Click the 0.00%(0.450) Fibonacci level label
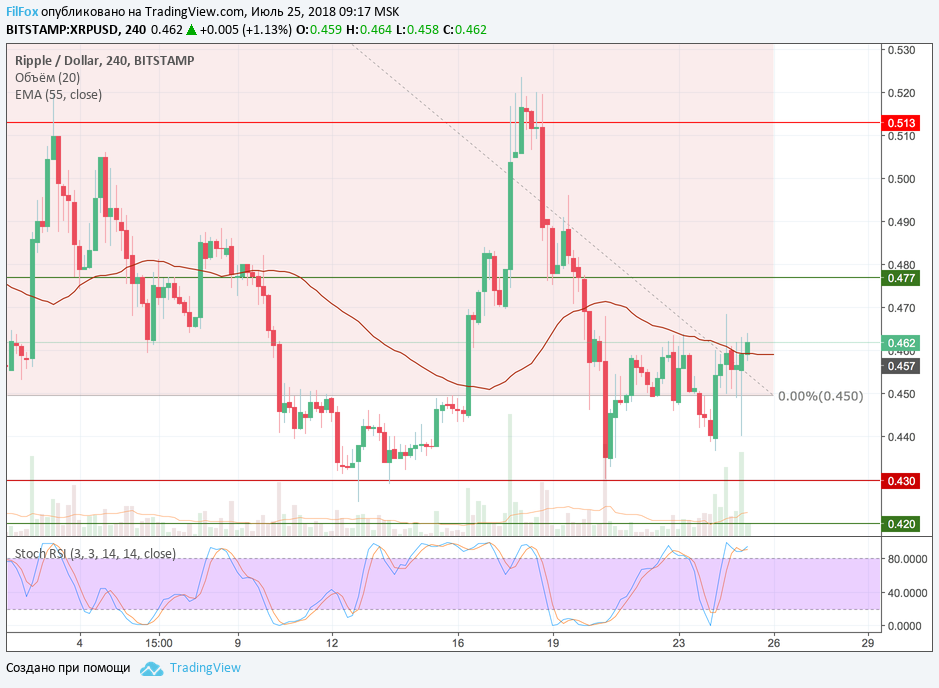Image resolution: width=939 pixels, height=688 pixels. point(820,396)
